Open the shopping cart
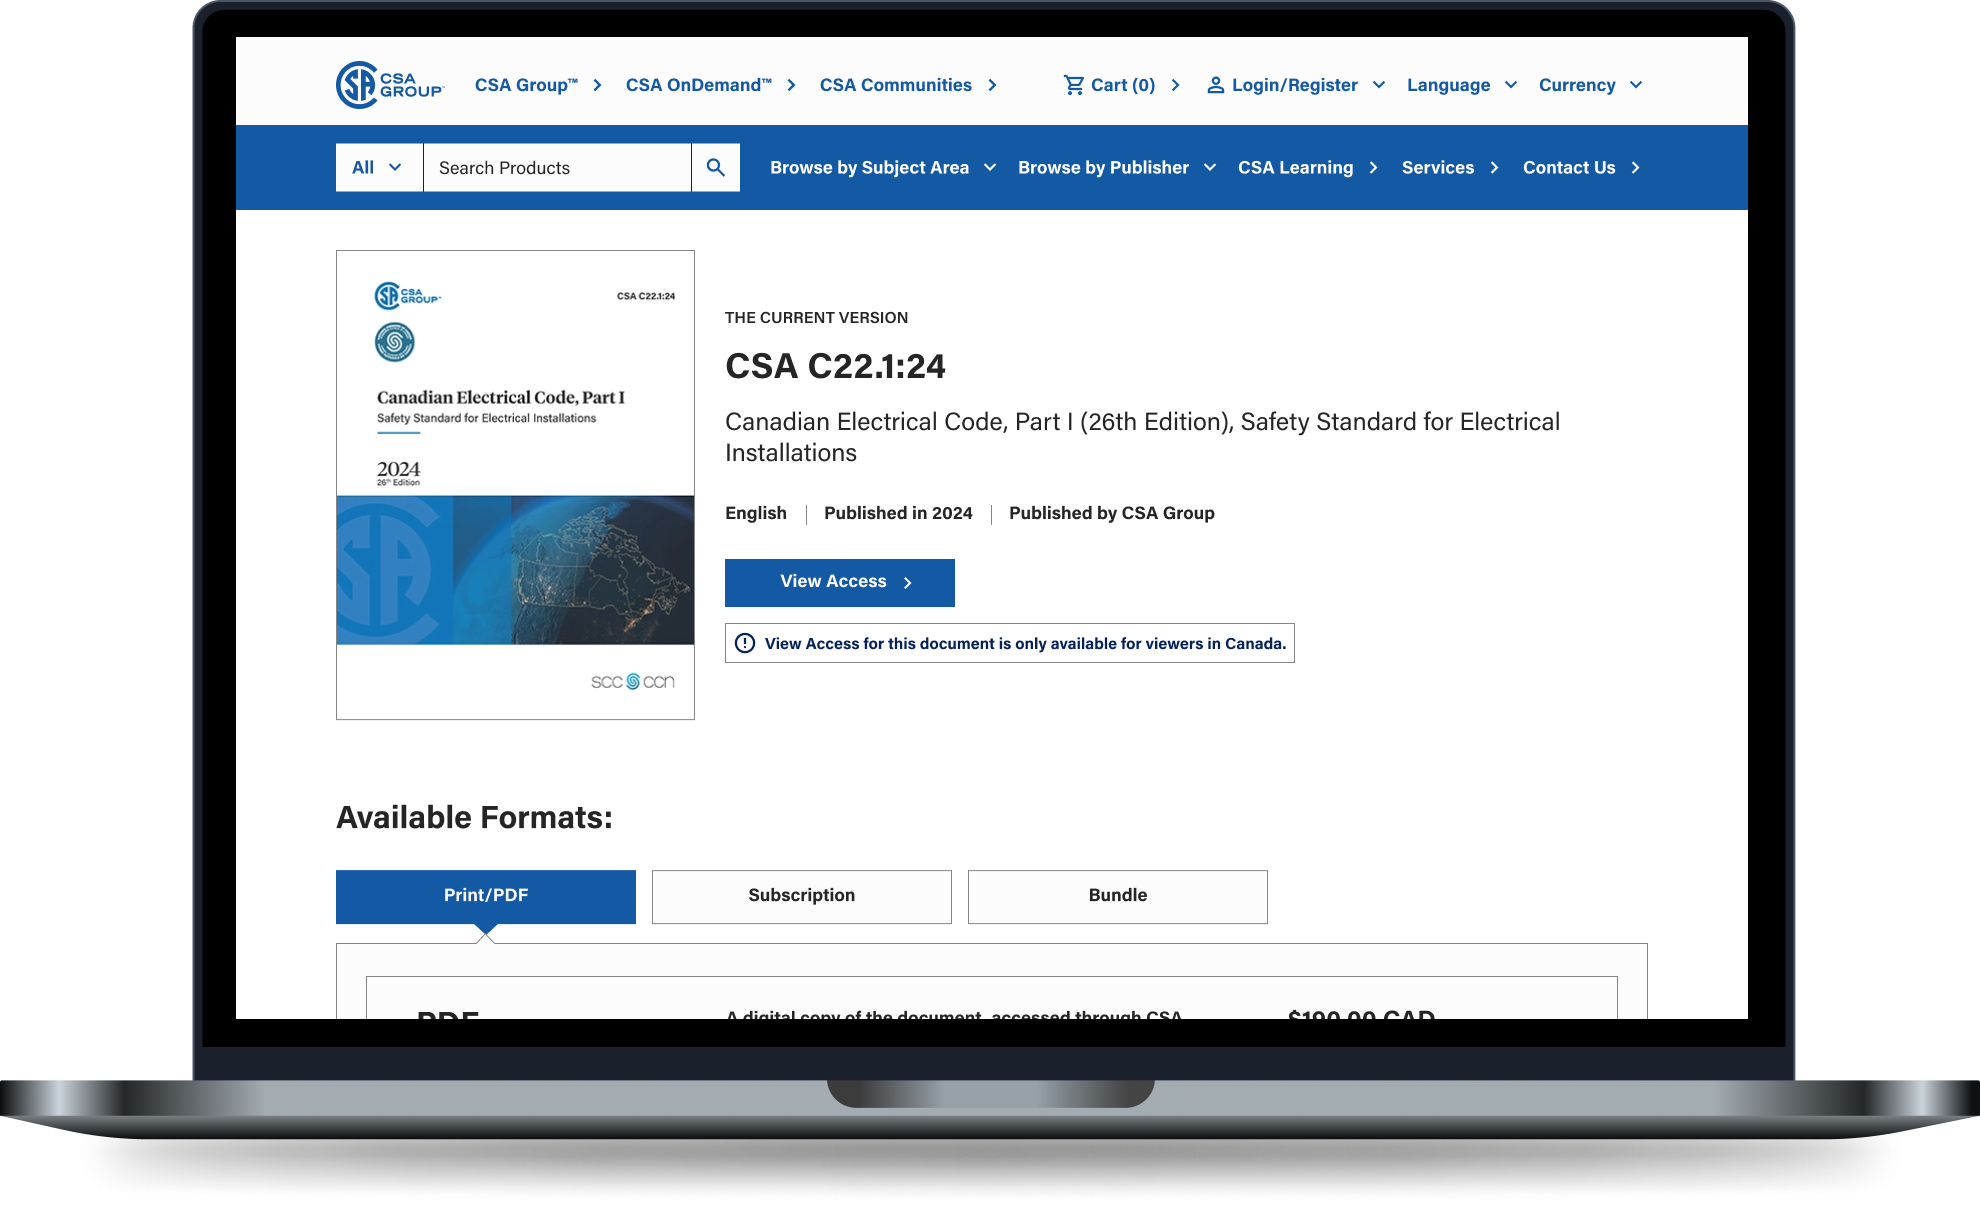This screenshot has width=1980, height=1205. coord(1110,85)
